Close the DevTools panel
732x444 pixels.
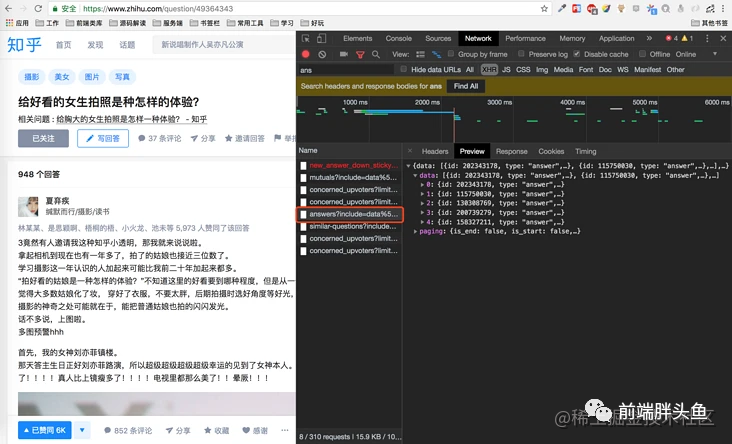[x=723, y=39]
